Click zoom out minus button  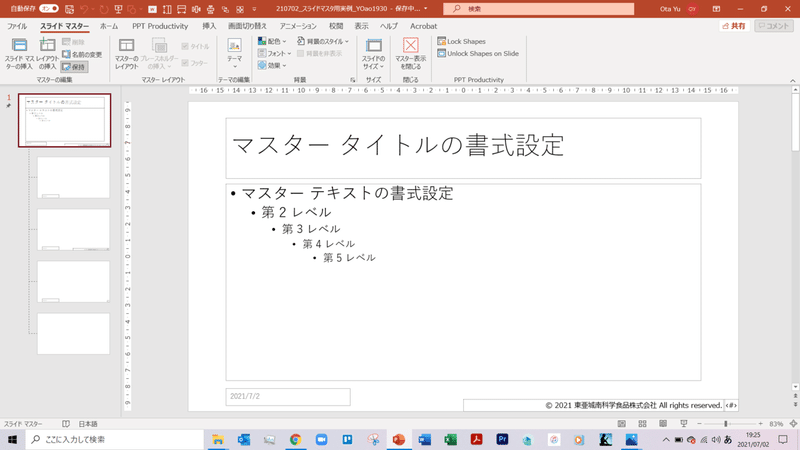pyautogui.click(x=699, y=424)
